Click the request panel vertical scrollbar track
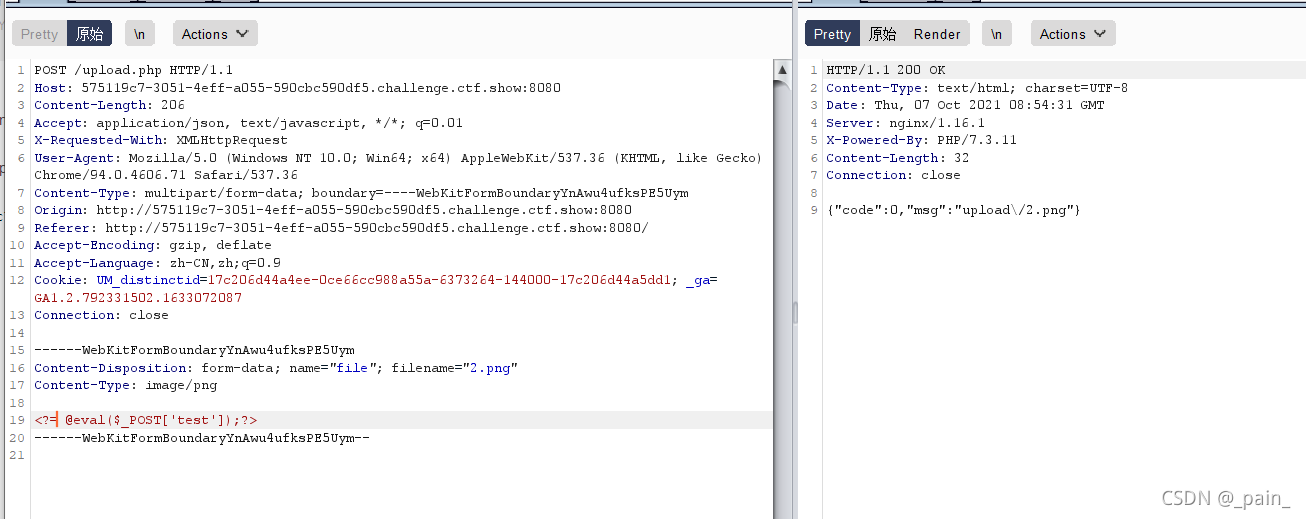The width and height of the screenshot is (1306, 519). [783, 300]
